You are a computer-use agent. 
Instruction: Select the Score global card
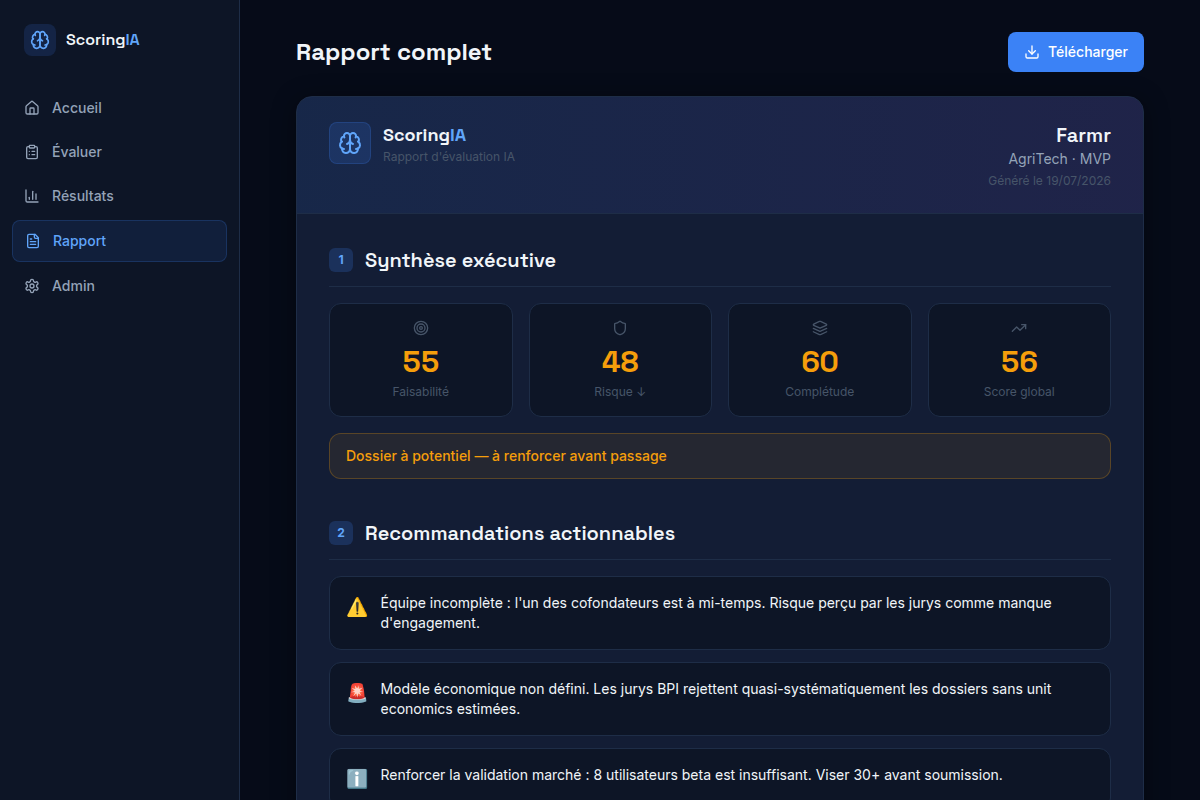1019,360
